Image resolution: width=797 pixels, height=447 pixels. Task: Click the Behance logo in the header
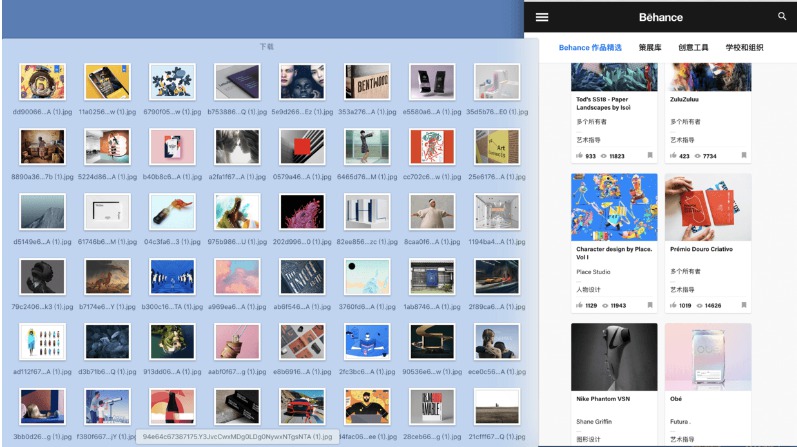point(660,17)
